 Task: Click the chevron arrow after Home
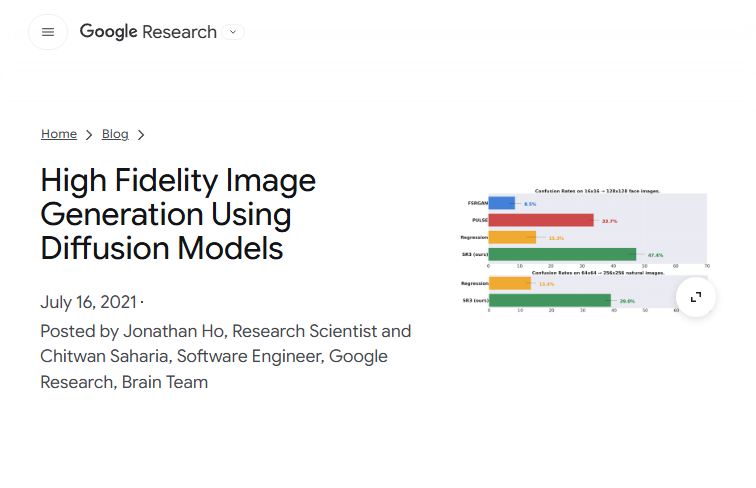89,135
